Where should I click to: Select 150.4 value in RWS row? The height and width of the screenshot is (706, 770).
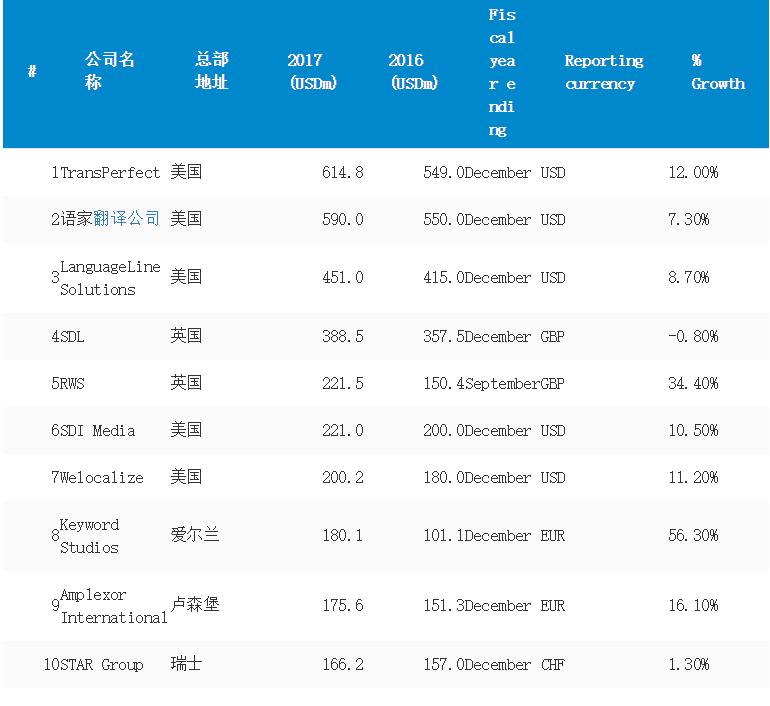[444, 383]
